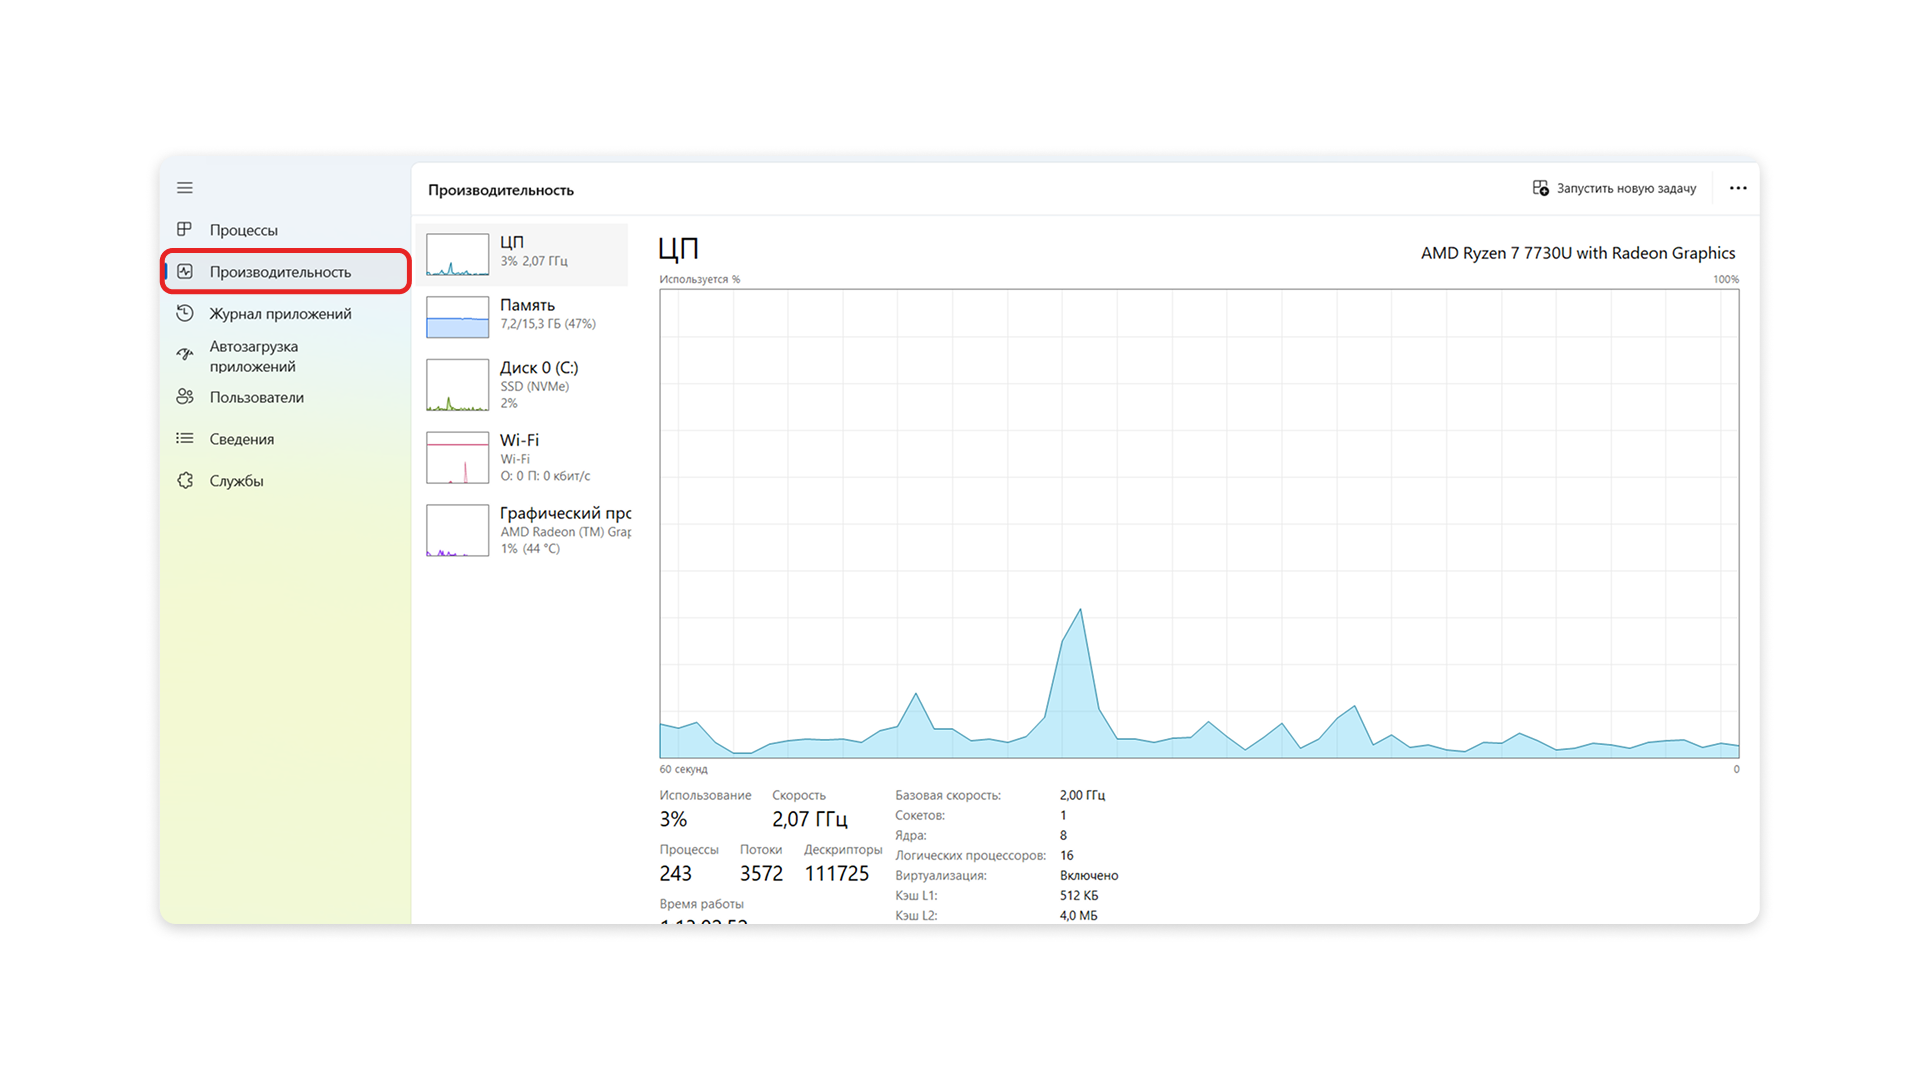Switch to Пользователи page
Image resolution: width=1920 pixels, height=1080 pixels.
tap(285, 397)
